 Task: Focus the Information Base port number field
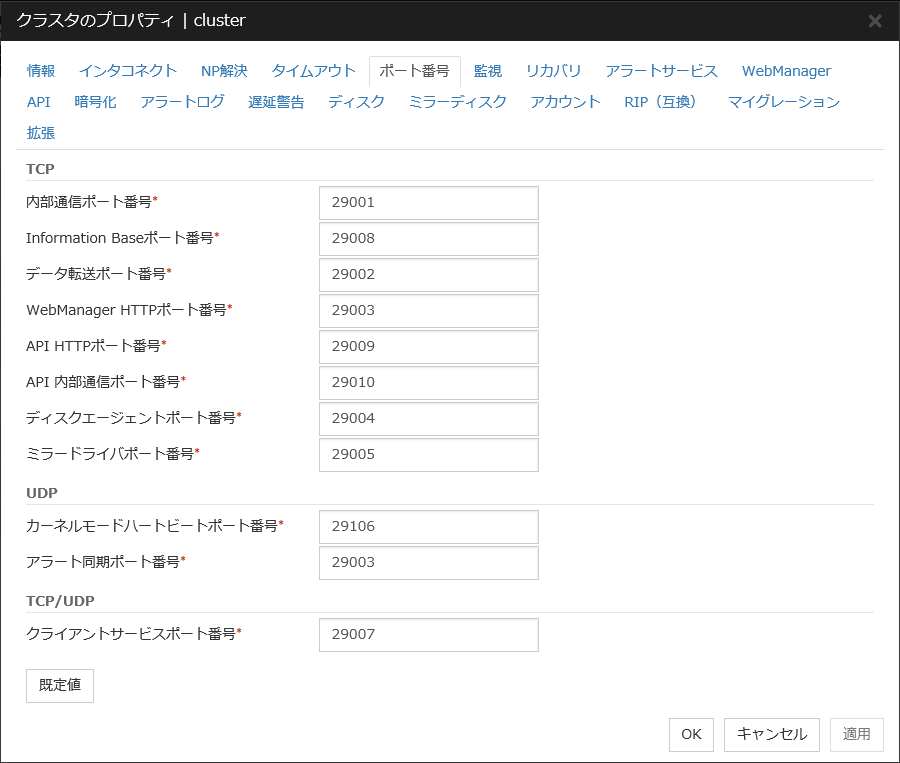[428, 238]
